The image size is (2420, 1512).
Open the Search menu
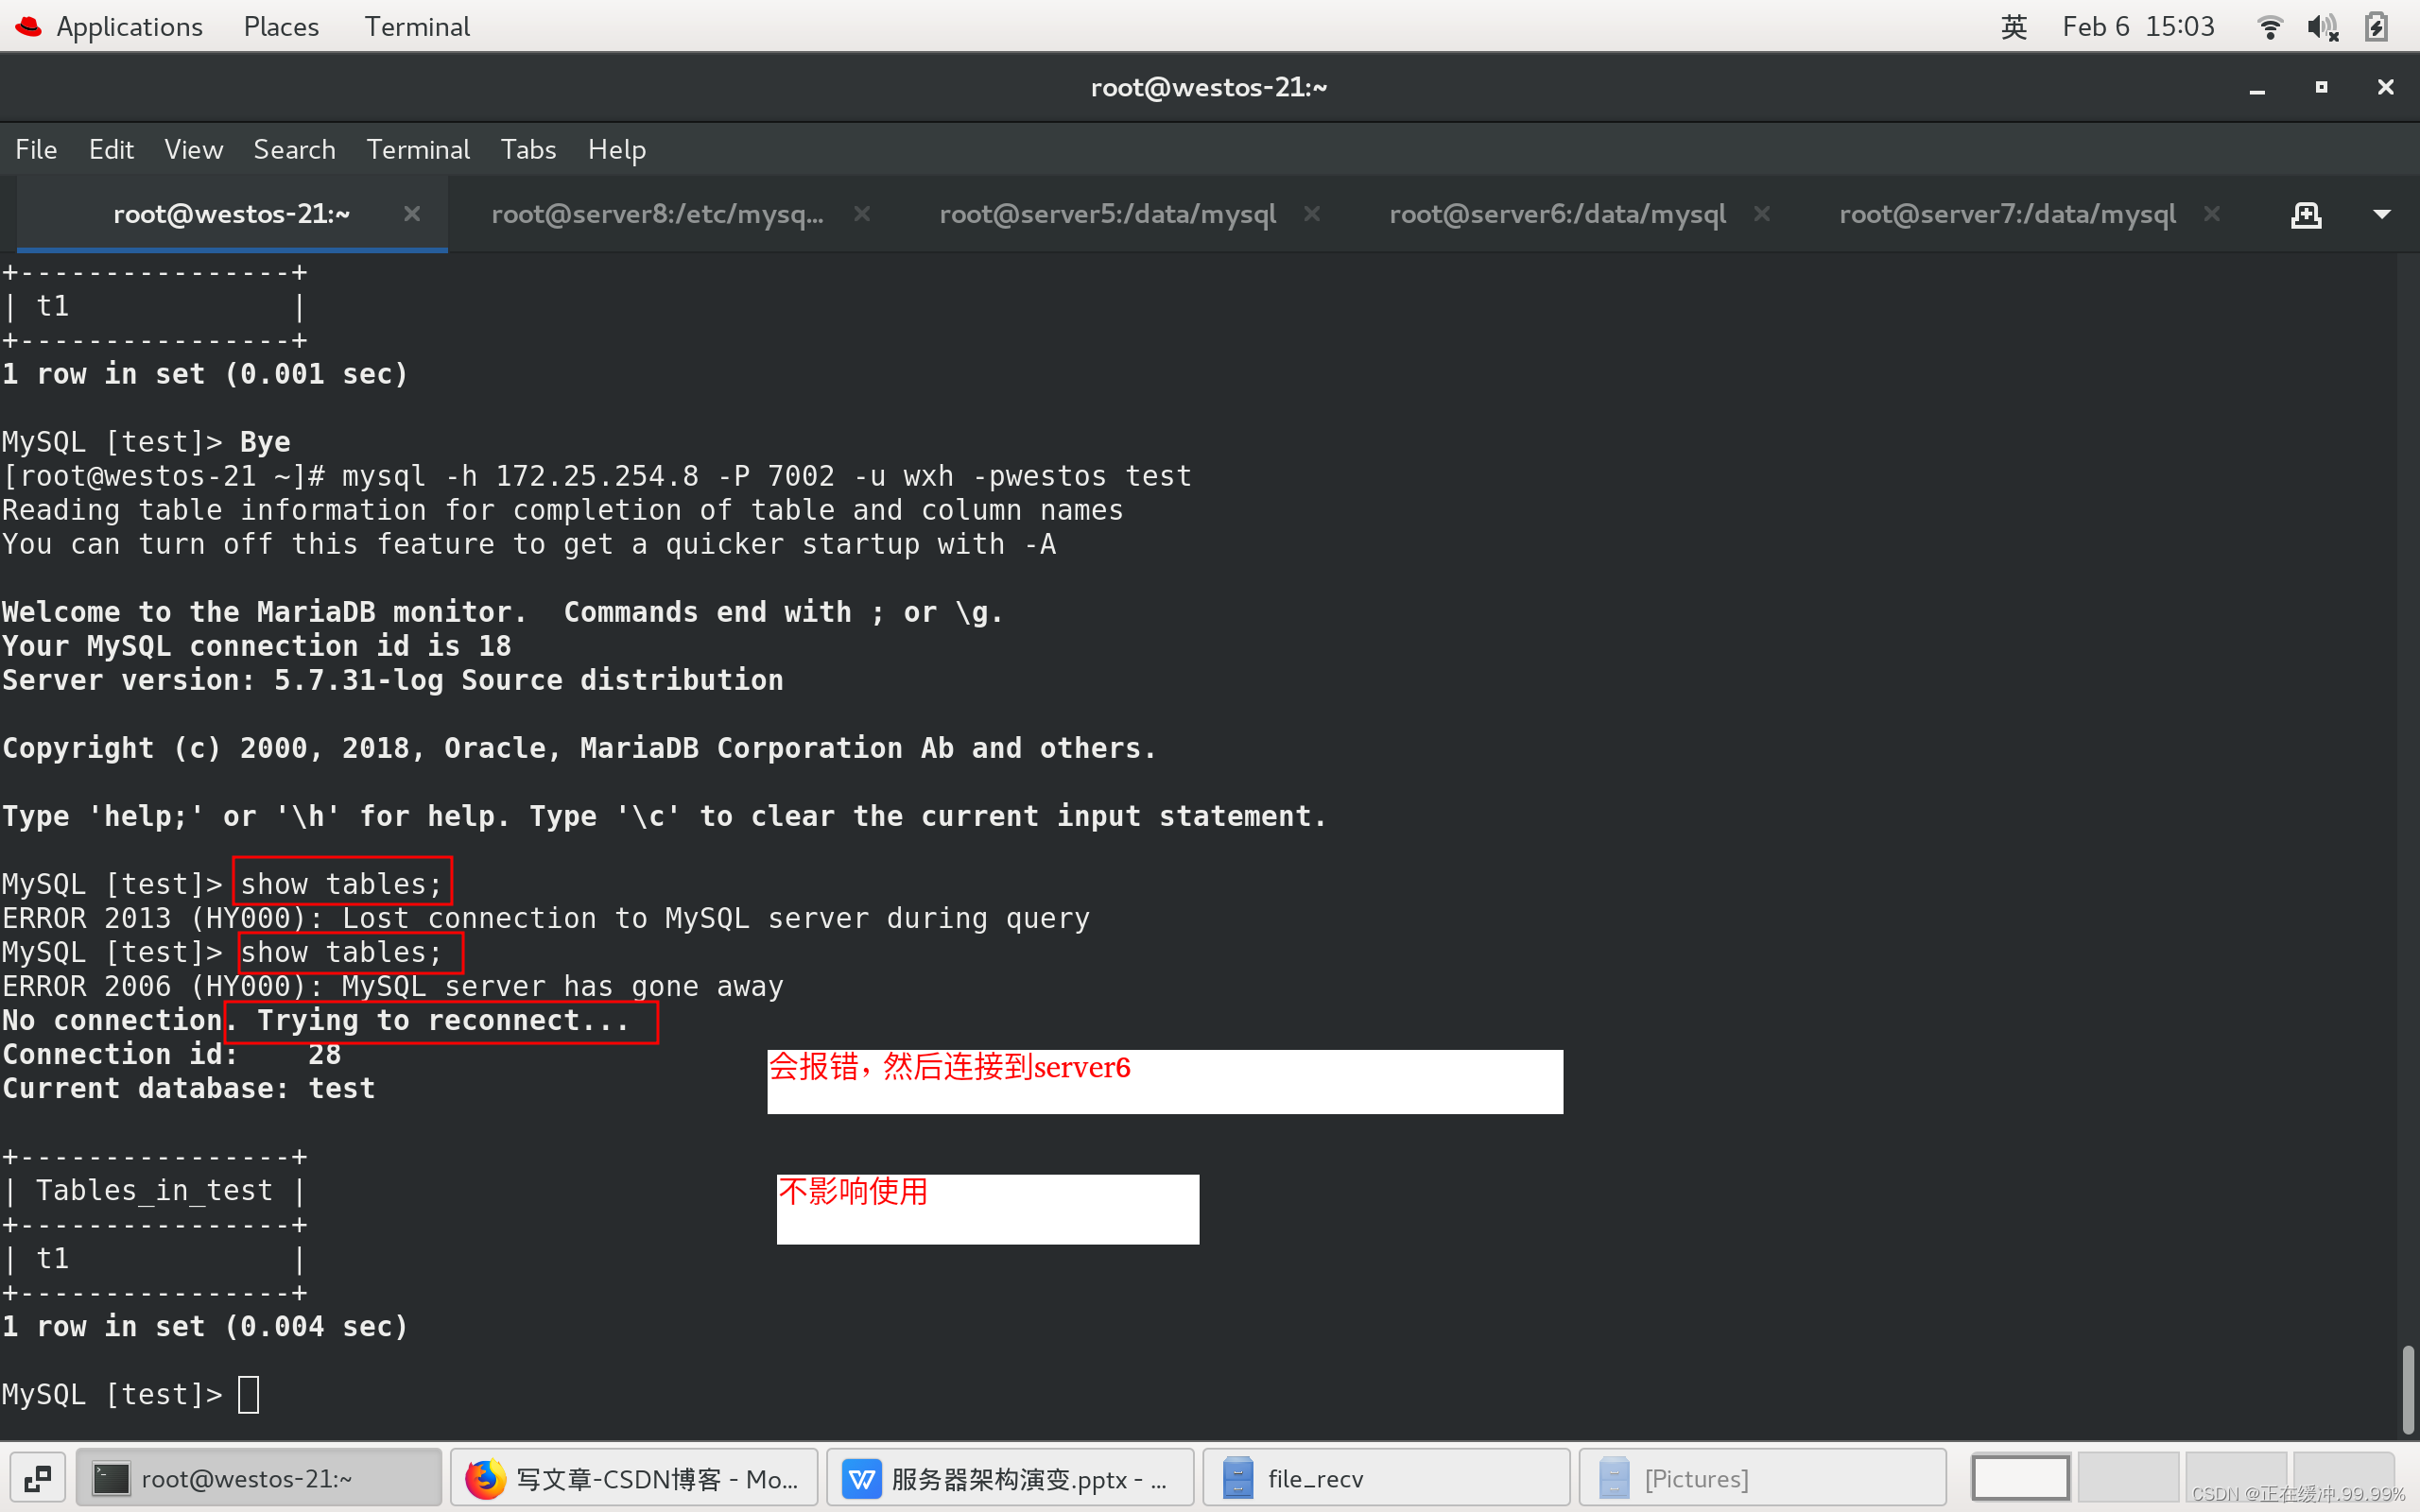pos(294,150)
